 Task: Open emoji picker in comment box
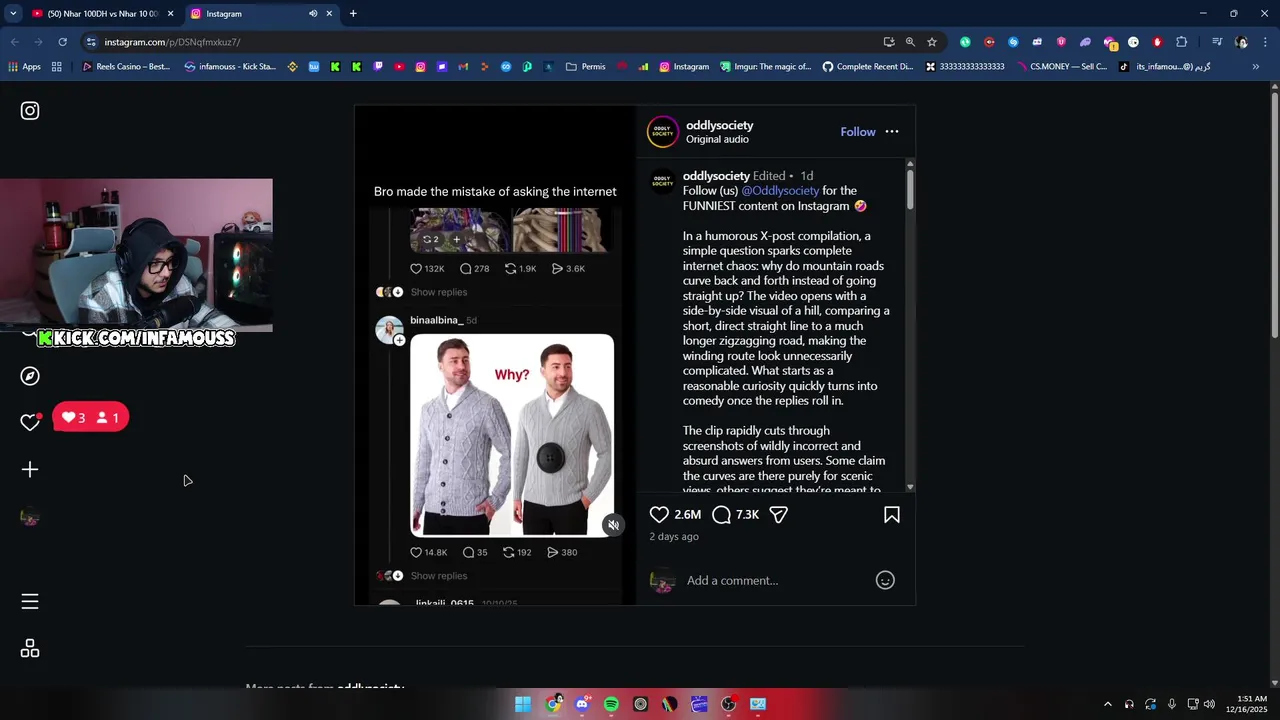[885, 580]
